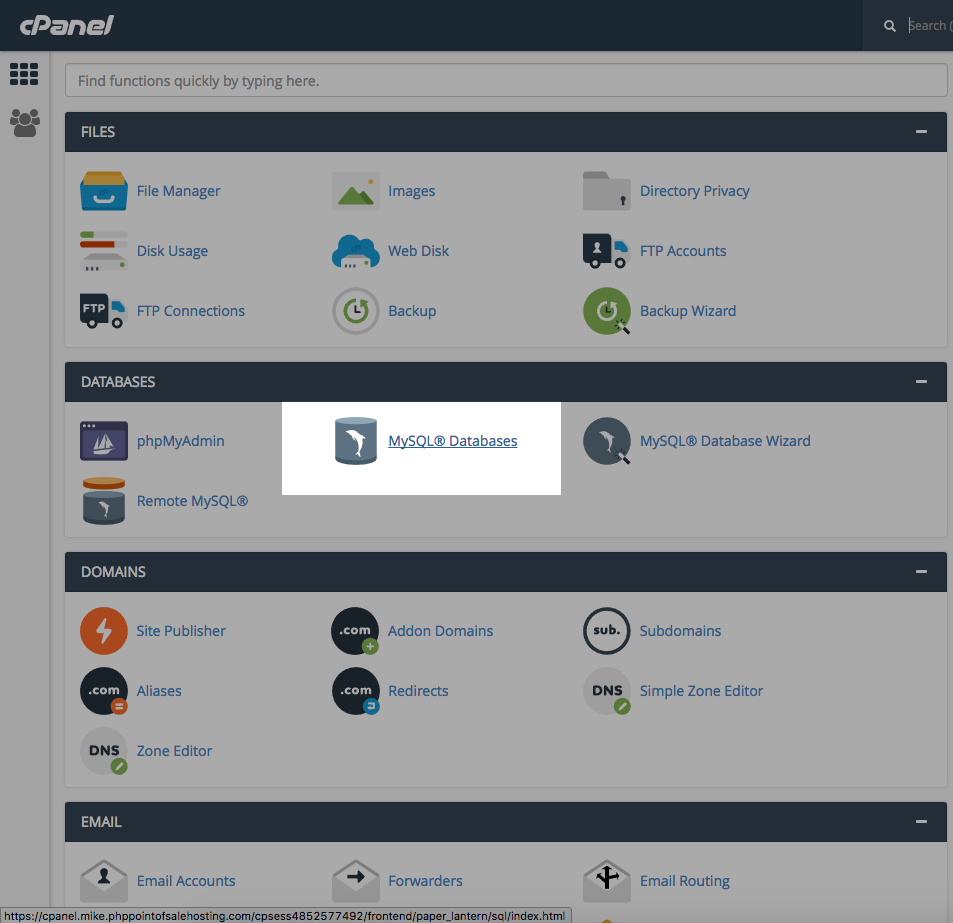Collapse the Databases section
The height and width of the screenshot is (923, 953).
point(920,382)
